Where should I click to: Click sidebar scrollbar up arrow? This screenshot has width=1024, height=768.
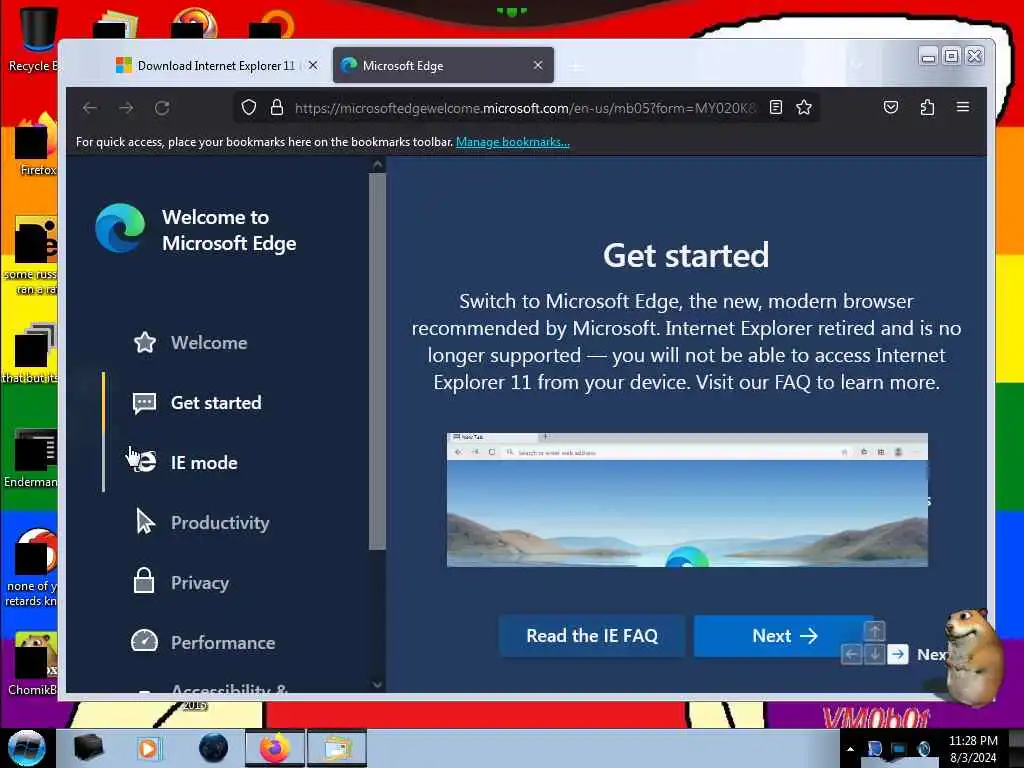pyautogui.click(x=377, y=165)
